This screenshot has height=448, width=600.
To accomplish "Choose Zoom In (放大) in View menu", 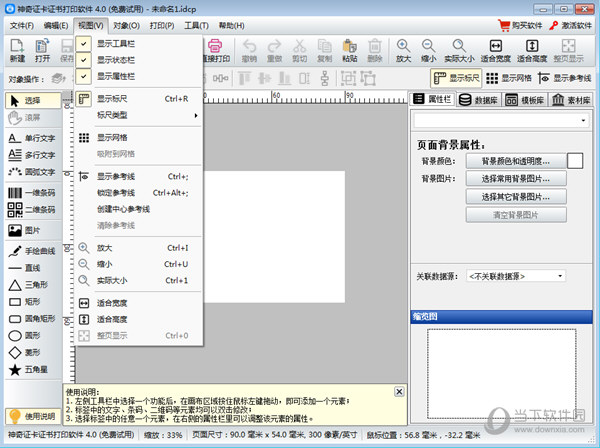I will pyautogui.click(x=138, y=248).
